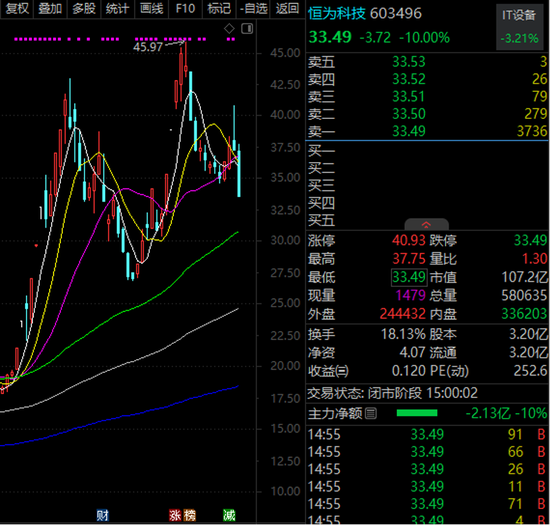Click the green 减 marker icon
This screenshot has width=550, height=525.
click(229, 515)
